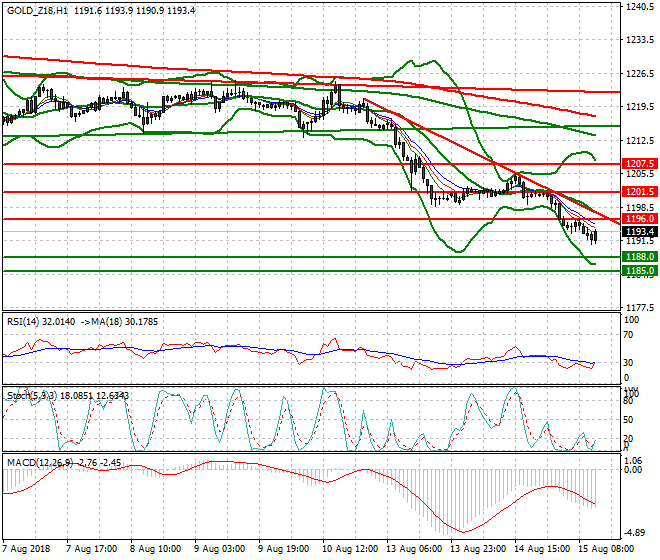Click the 8 Aug 10:00 time label
This screenshot has width=660, height=560.
pos(155,549)
